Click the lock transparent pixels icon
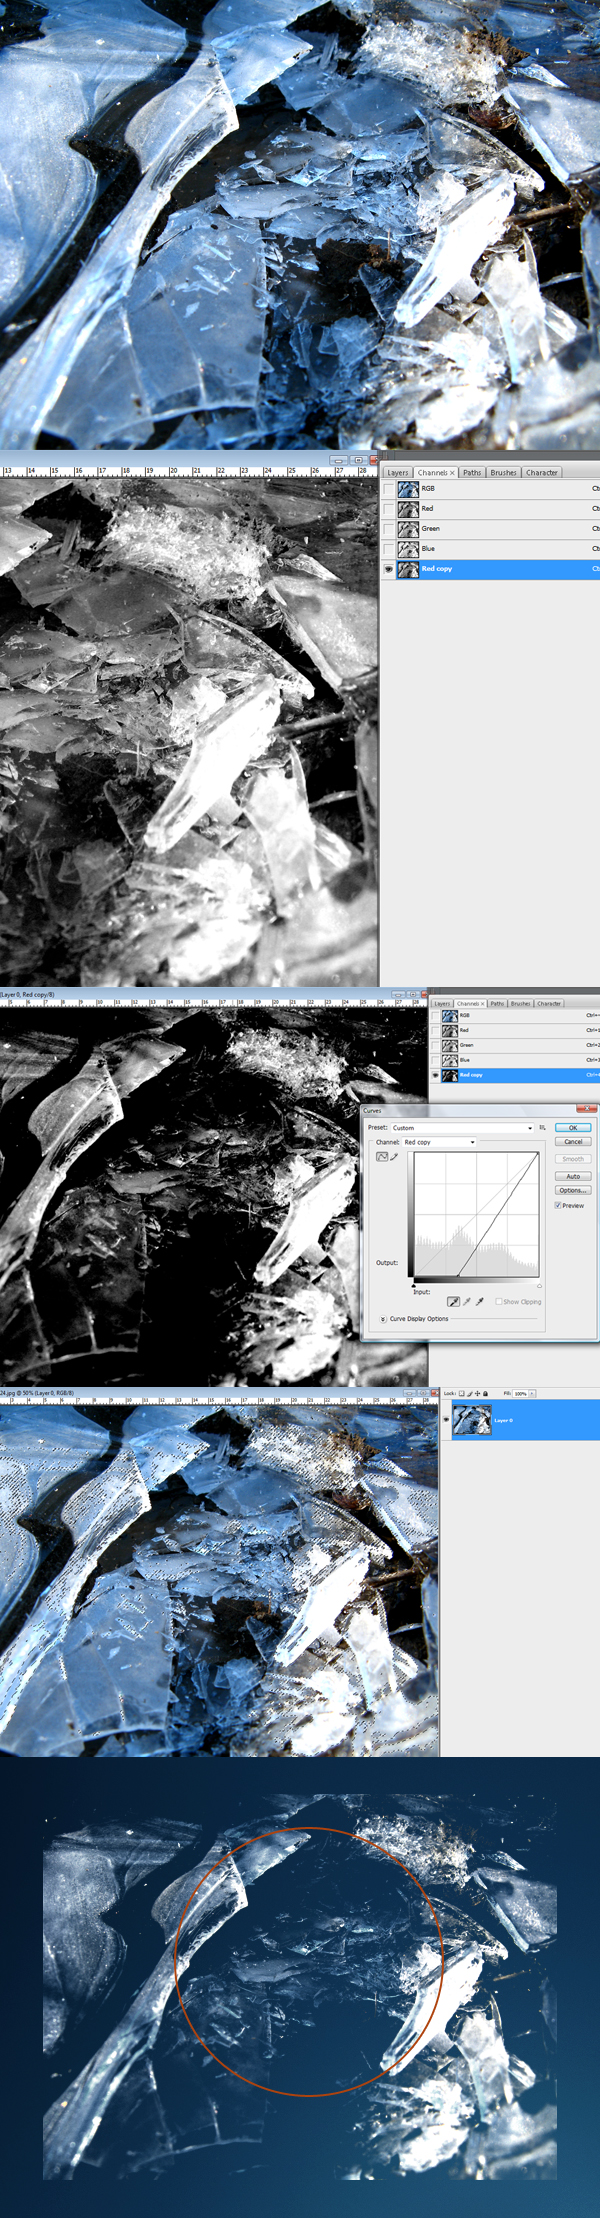The width and height of the screenshot is (600, 2218). (462, 1393)
